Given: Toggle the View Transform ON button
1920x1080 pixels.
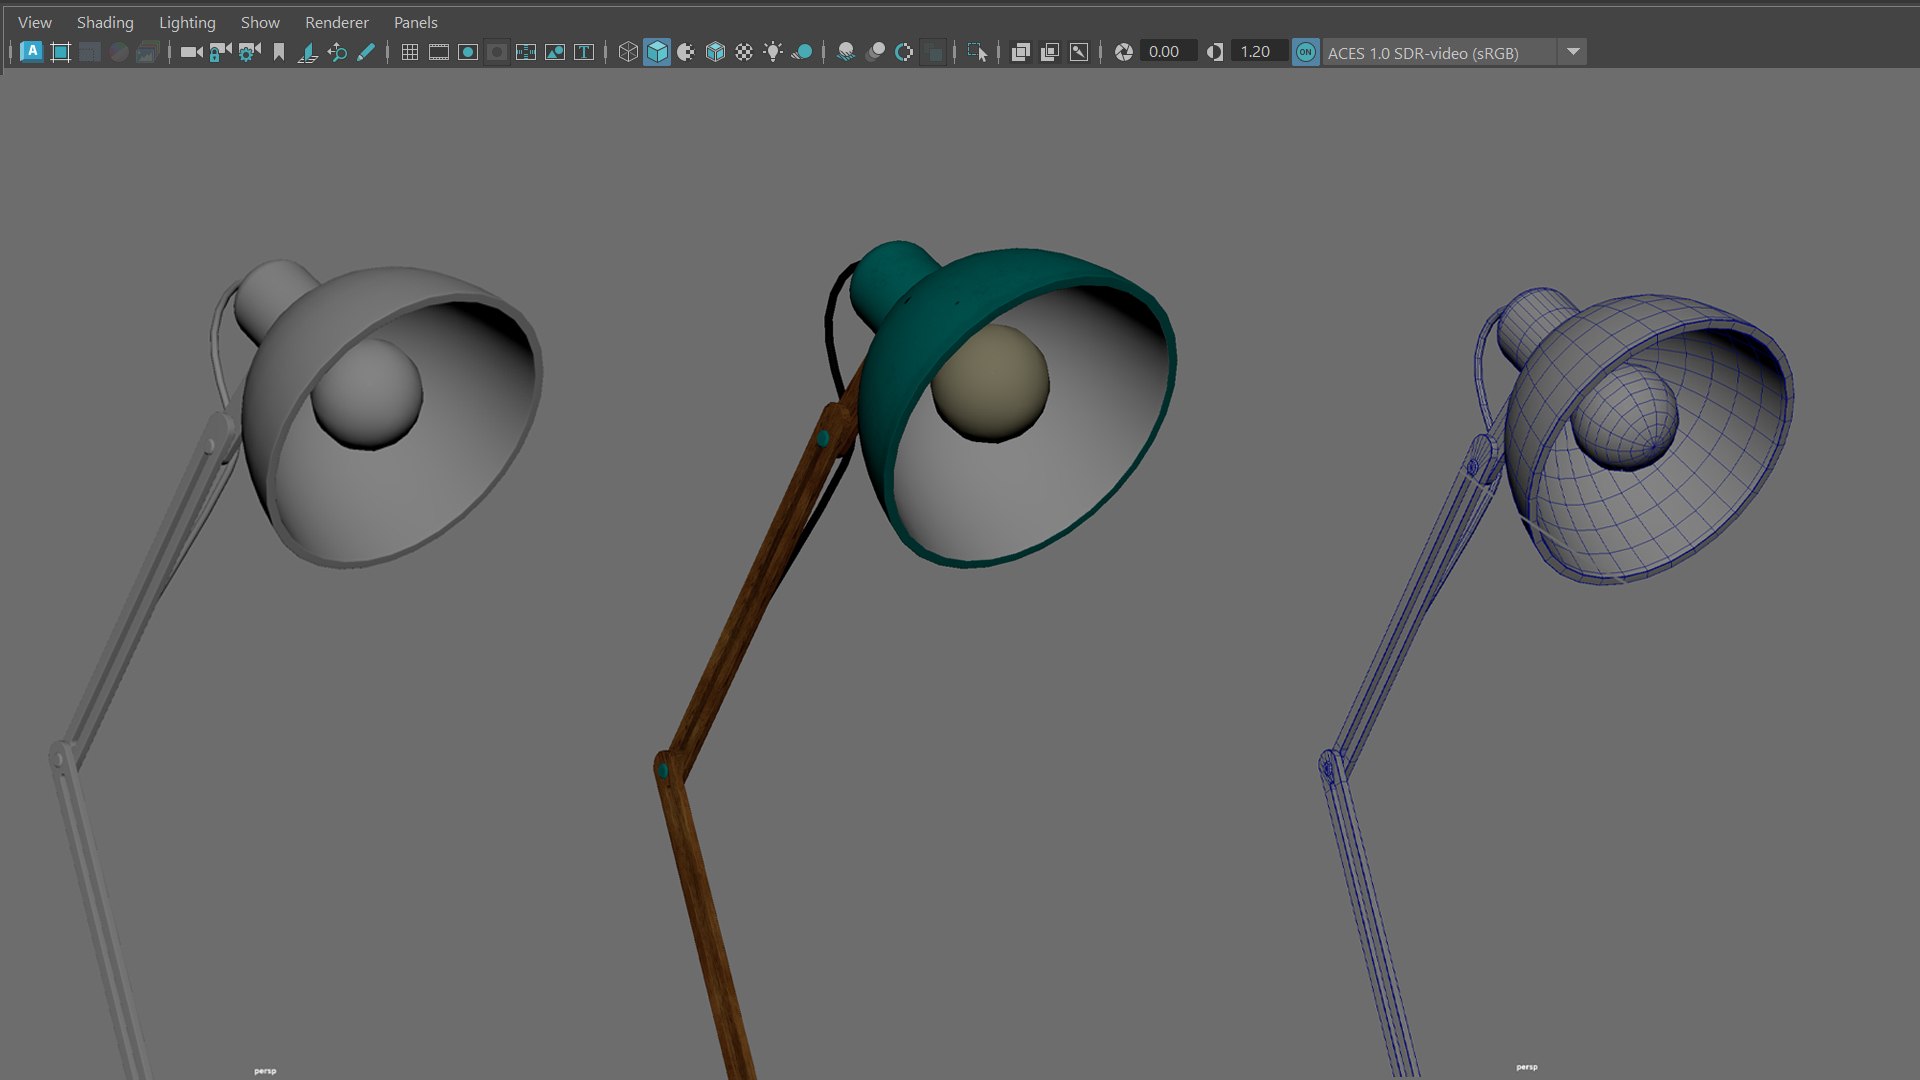Looking at the screenshot, I should pyautogui.click(x=1306, y=52).
